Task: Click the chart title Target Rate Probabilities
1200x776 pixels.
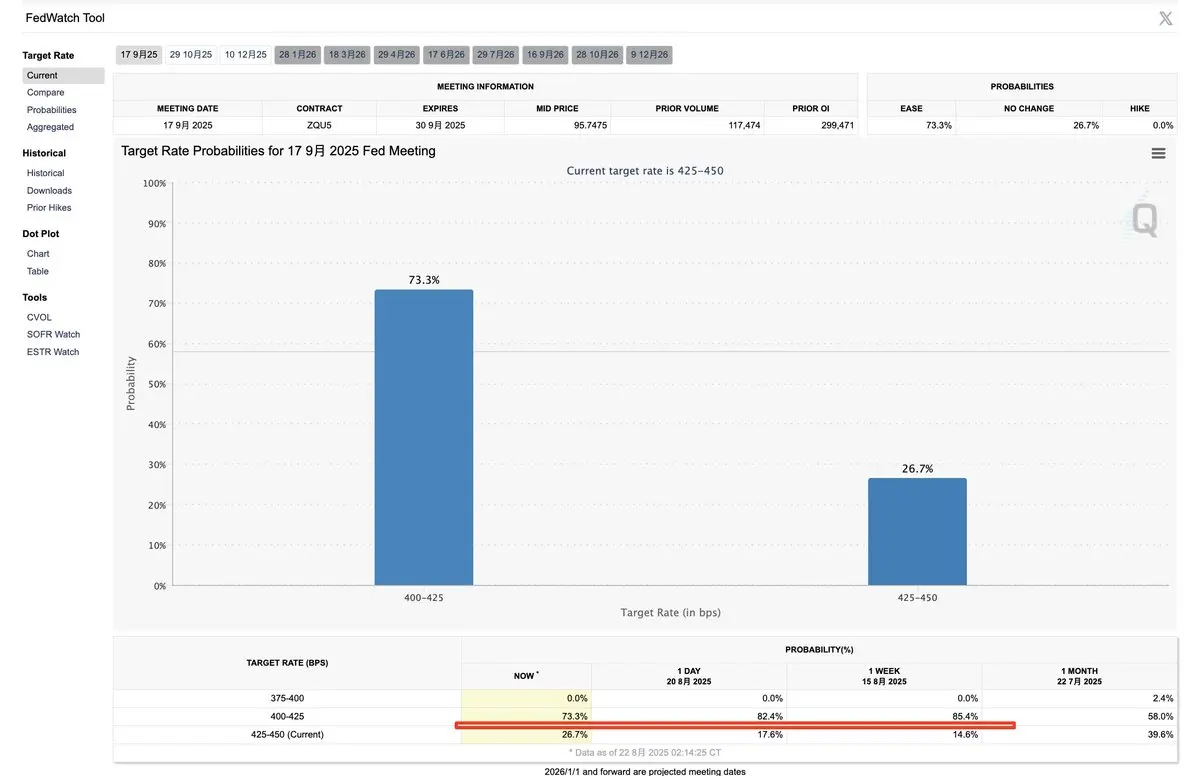Action: click(278, 151)
